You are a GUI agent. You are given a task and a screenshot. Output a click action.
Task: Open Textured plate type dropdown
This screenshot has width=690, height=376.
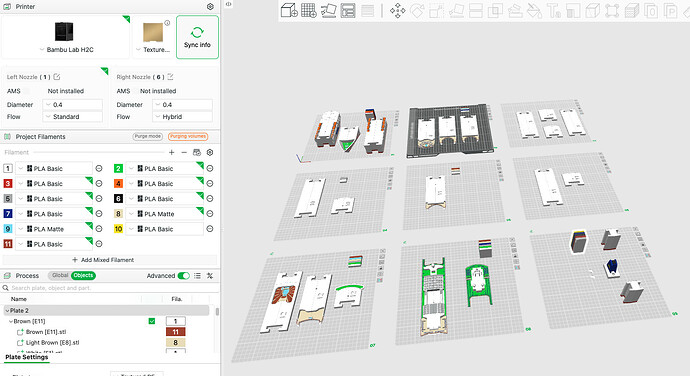(x=153, y=50)
